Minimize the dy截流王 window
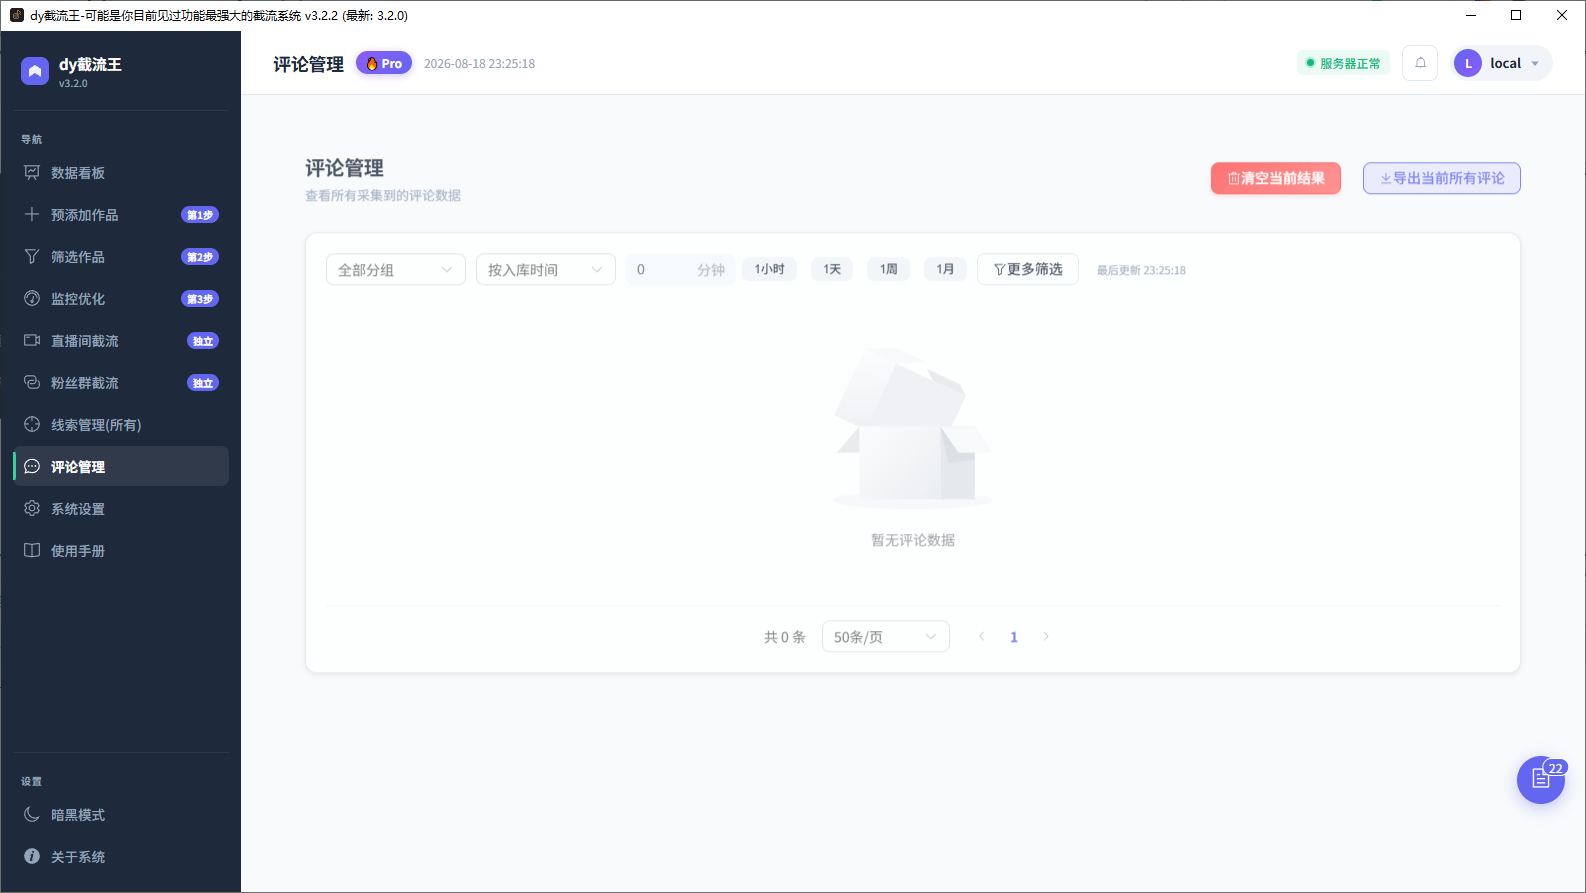The height and width of the screenshot is (893, 1586). pos(1471,15)
